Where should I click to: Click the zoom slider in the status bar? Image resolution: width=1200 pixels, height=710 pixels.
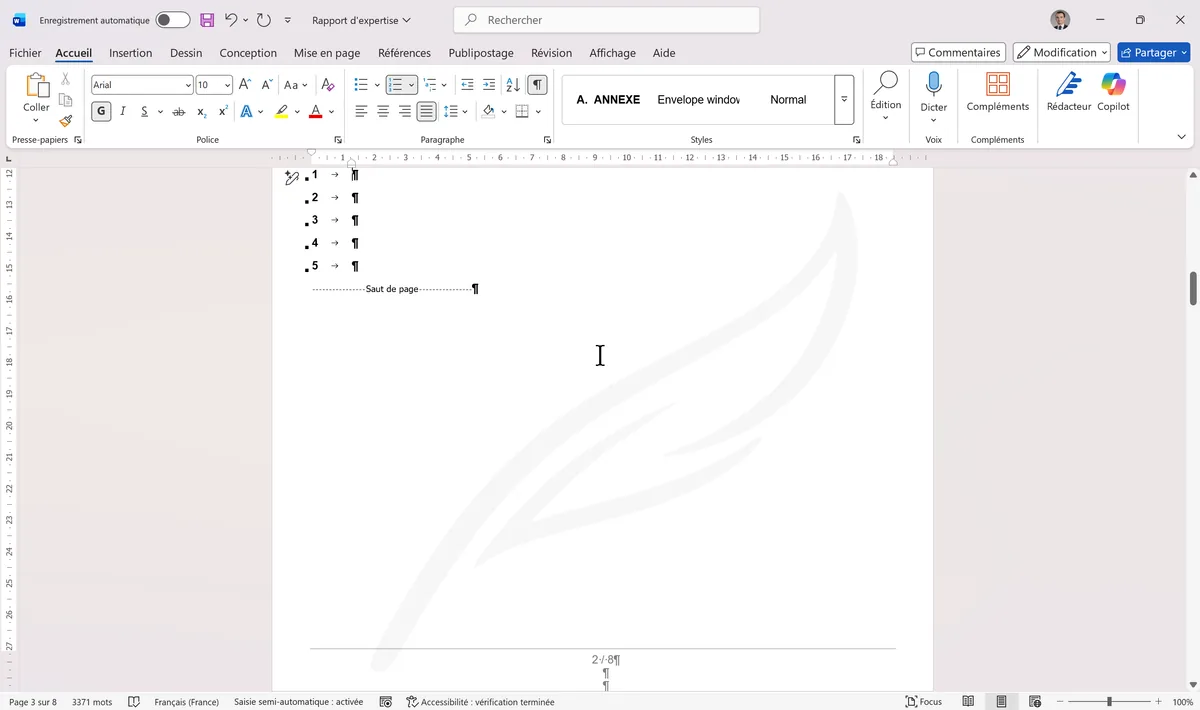pos(1109,702)
